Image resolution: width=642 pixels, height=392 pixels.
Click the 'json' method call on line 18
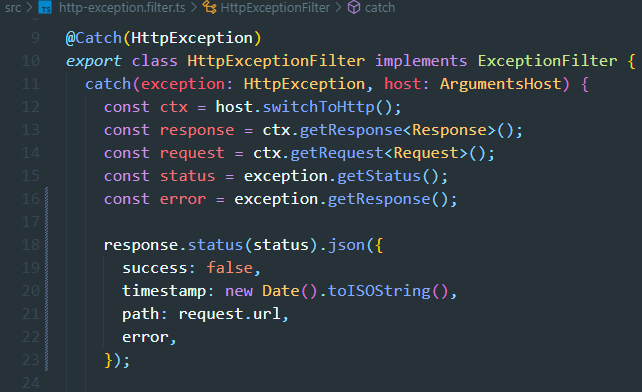tap(346, 245)
